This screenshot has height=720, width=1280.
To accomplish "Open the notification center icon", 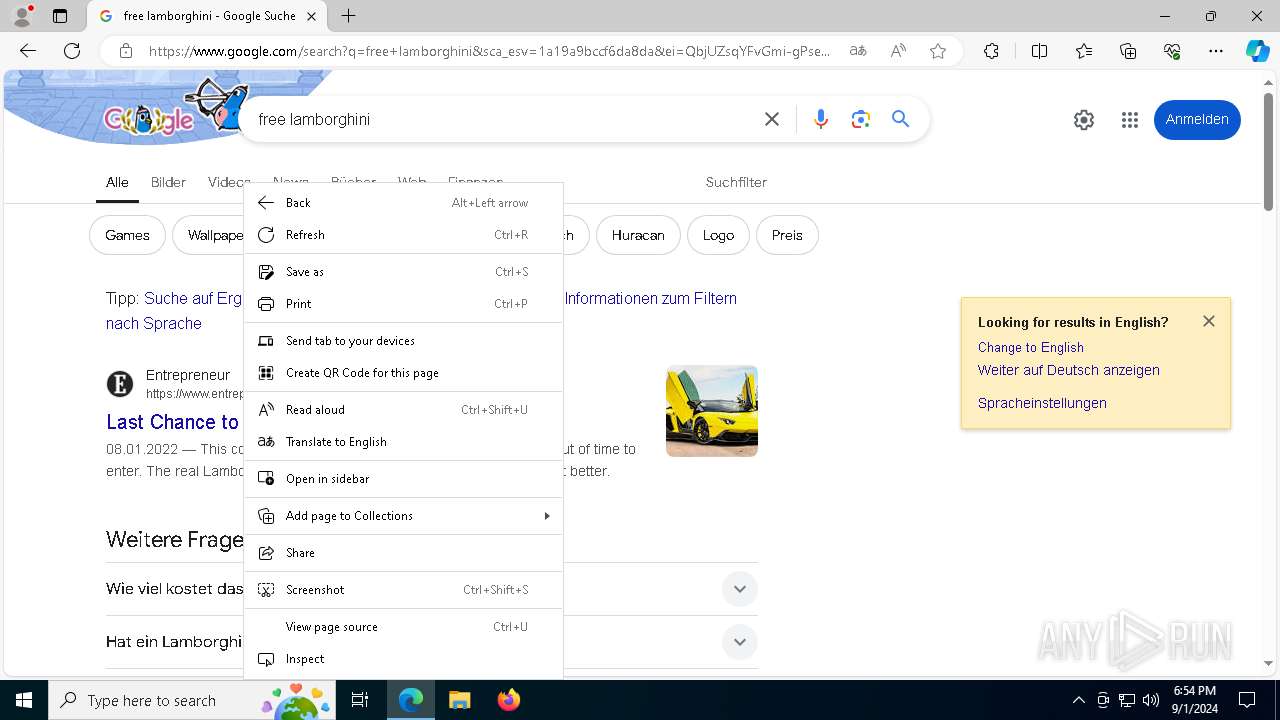I will [x=1247, y=700].
